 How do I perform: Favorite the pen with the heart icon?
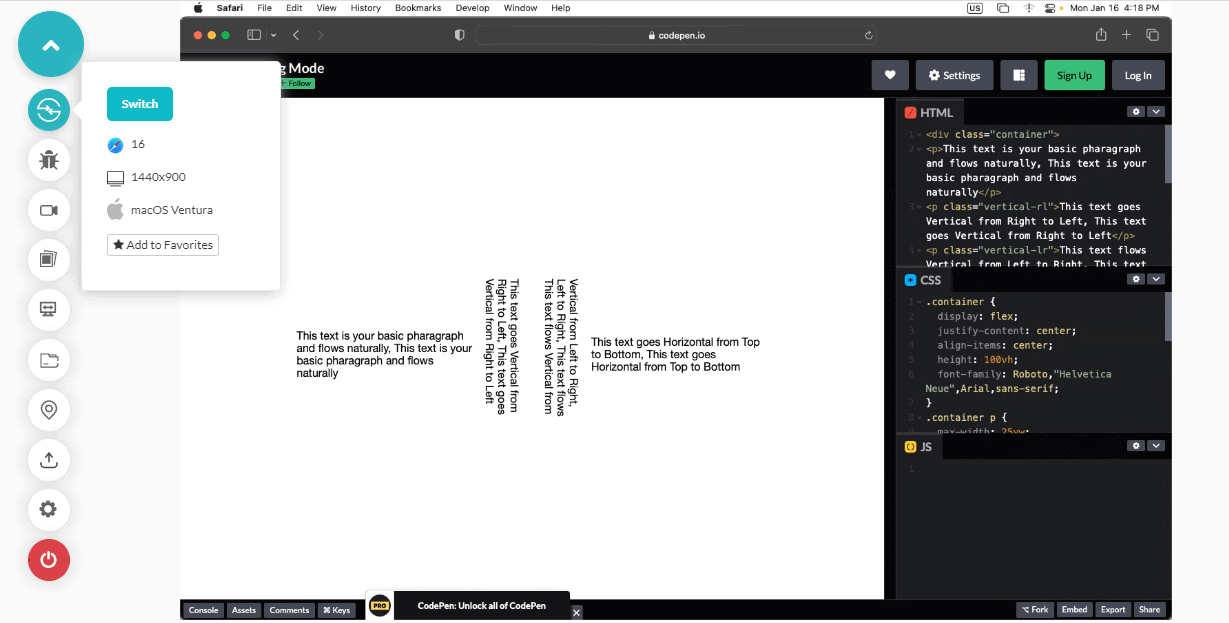point(890,74)
